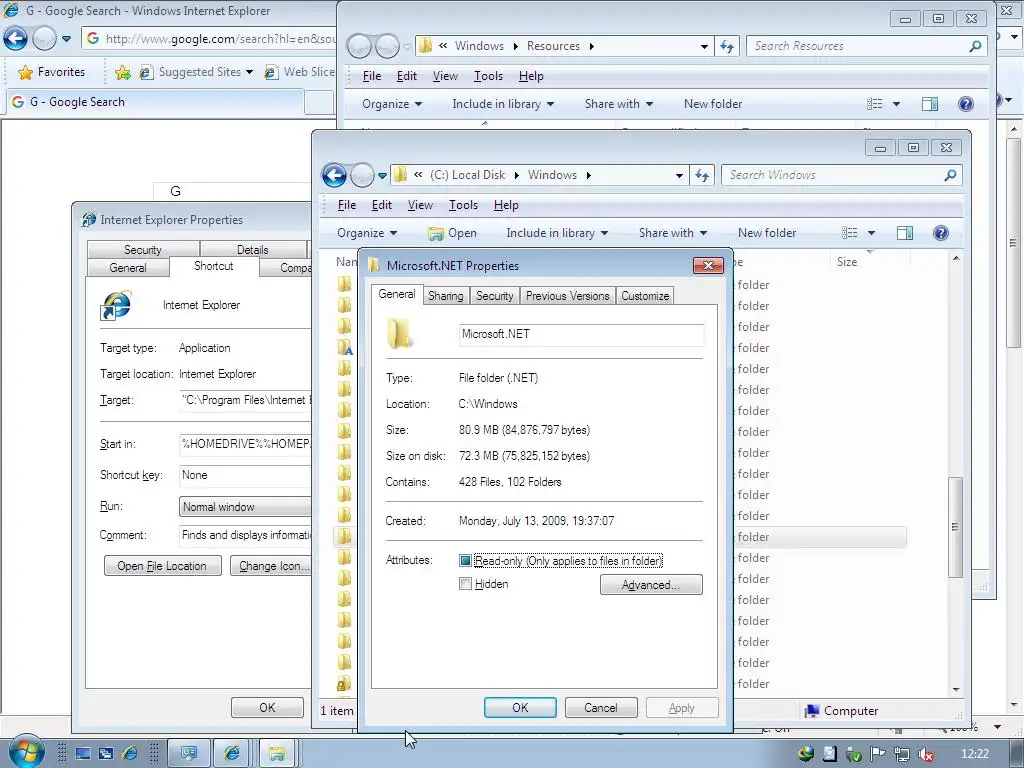Image resolution: width=1024 pixels, height=768 pixels.
Task: Open Tools menu in Windows folder window
Action: coord(463,205)
